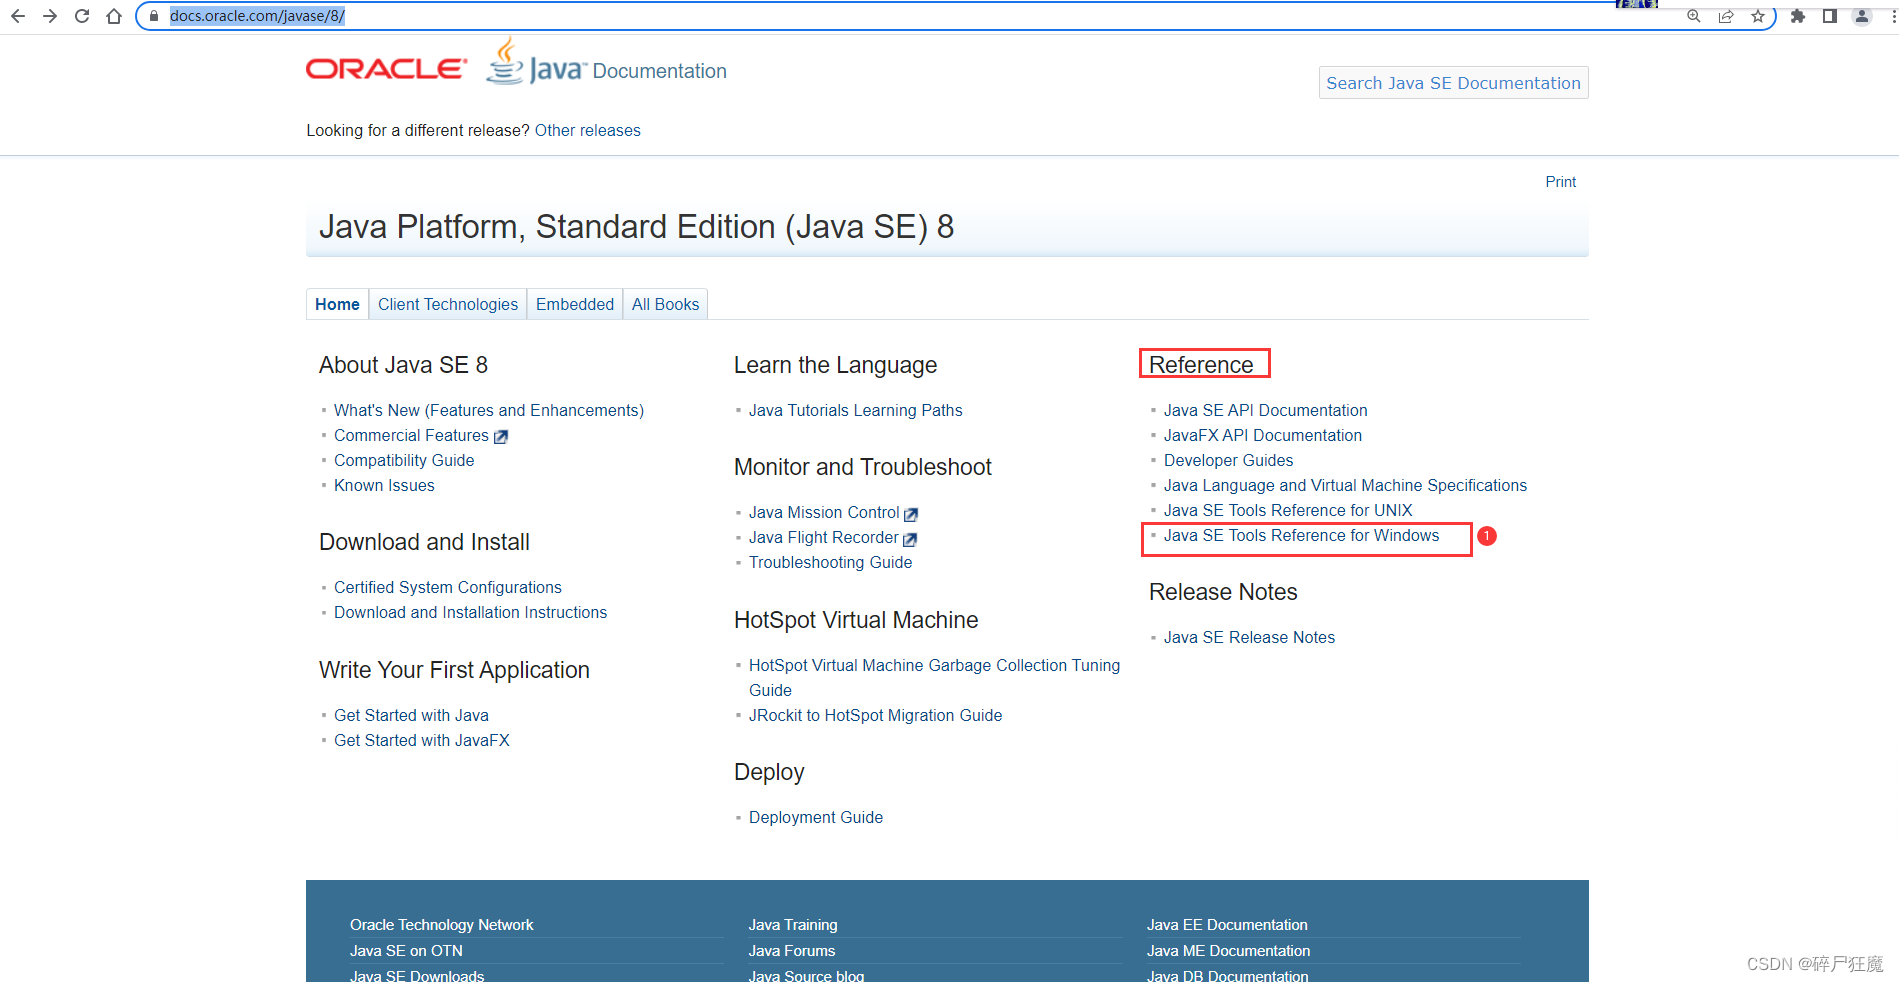Open HotSpot Garbage Collection Tuning Guide

pos(934,677)
